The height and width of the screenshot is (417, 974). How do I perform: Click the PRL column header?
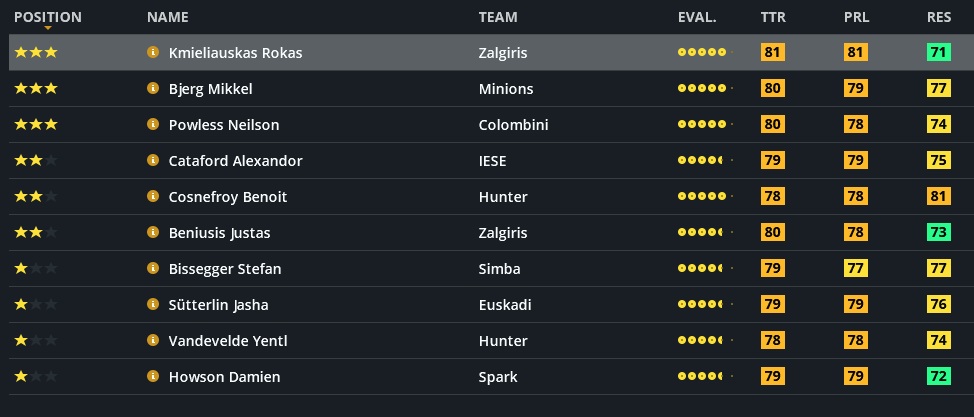click(x=855, y=17)
